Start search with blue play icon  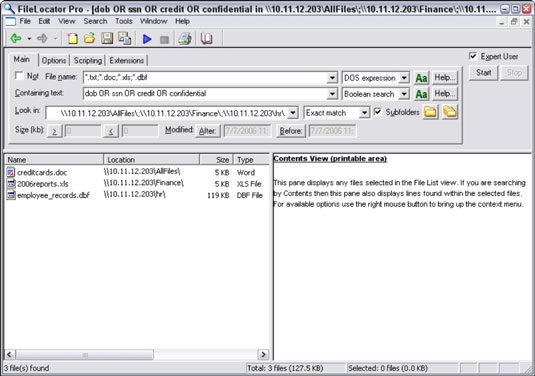[x=147, y=39]
